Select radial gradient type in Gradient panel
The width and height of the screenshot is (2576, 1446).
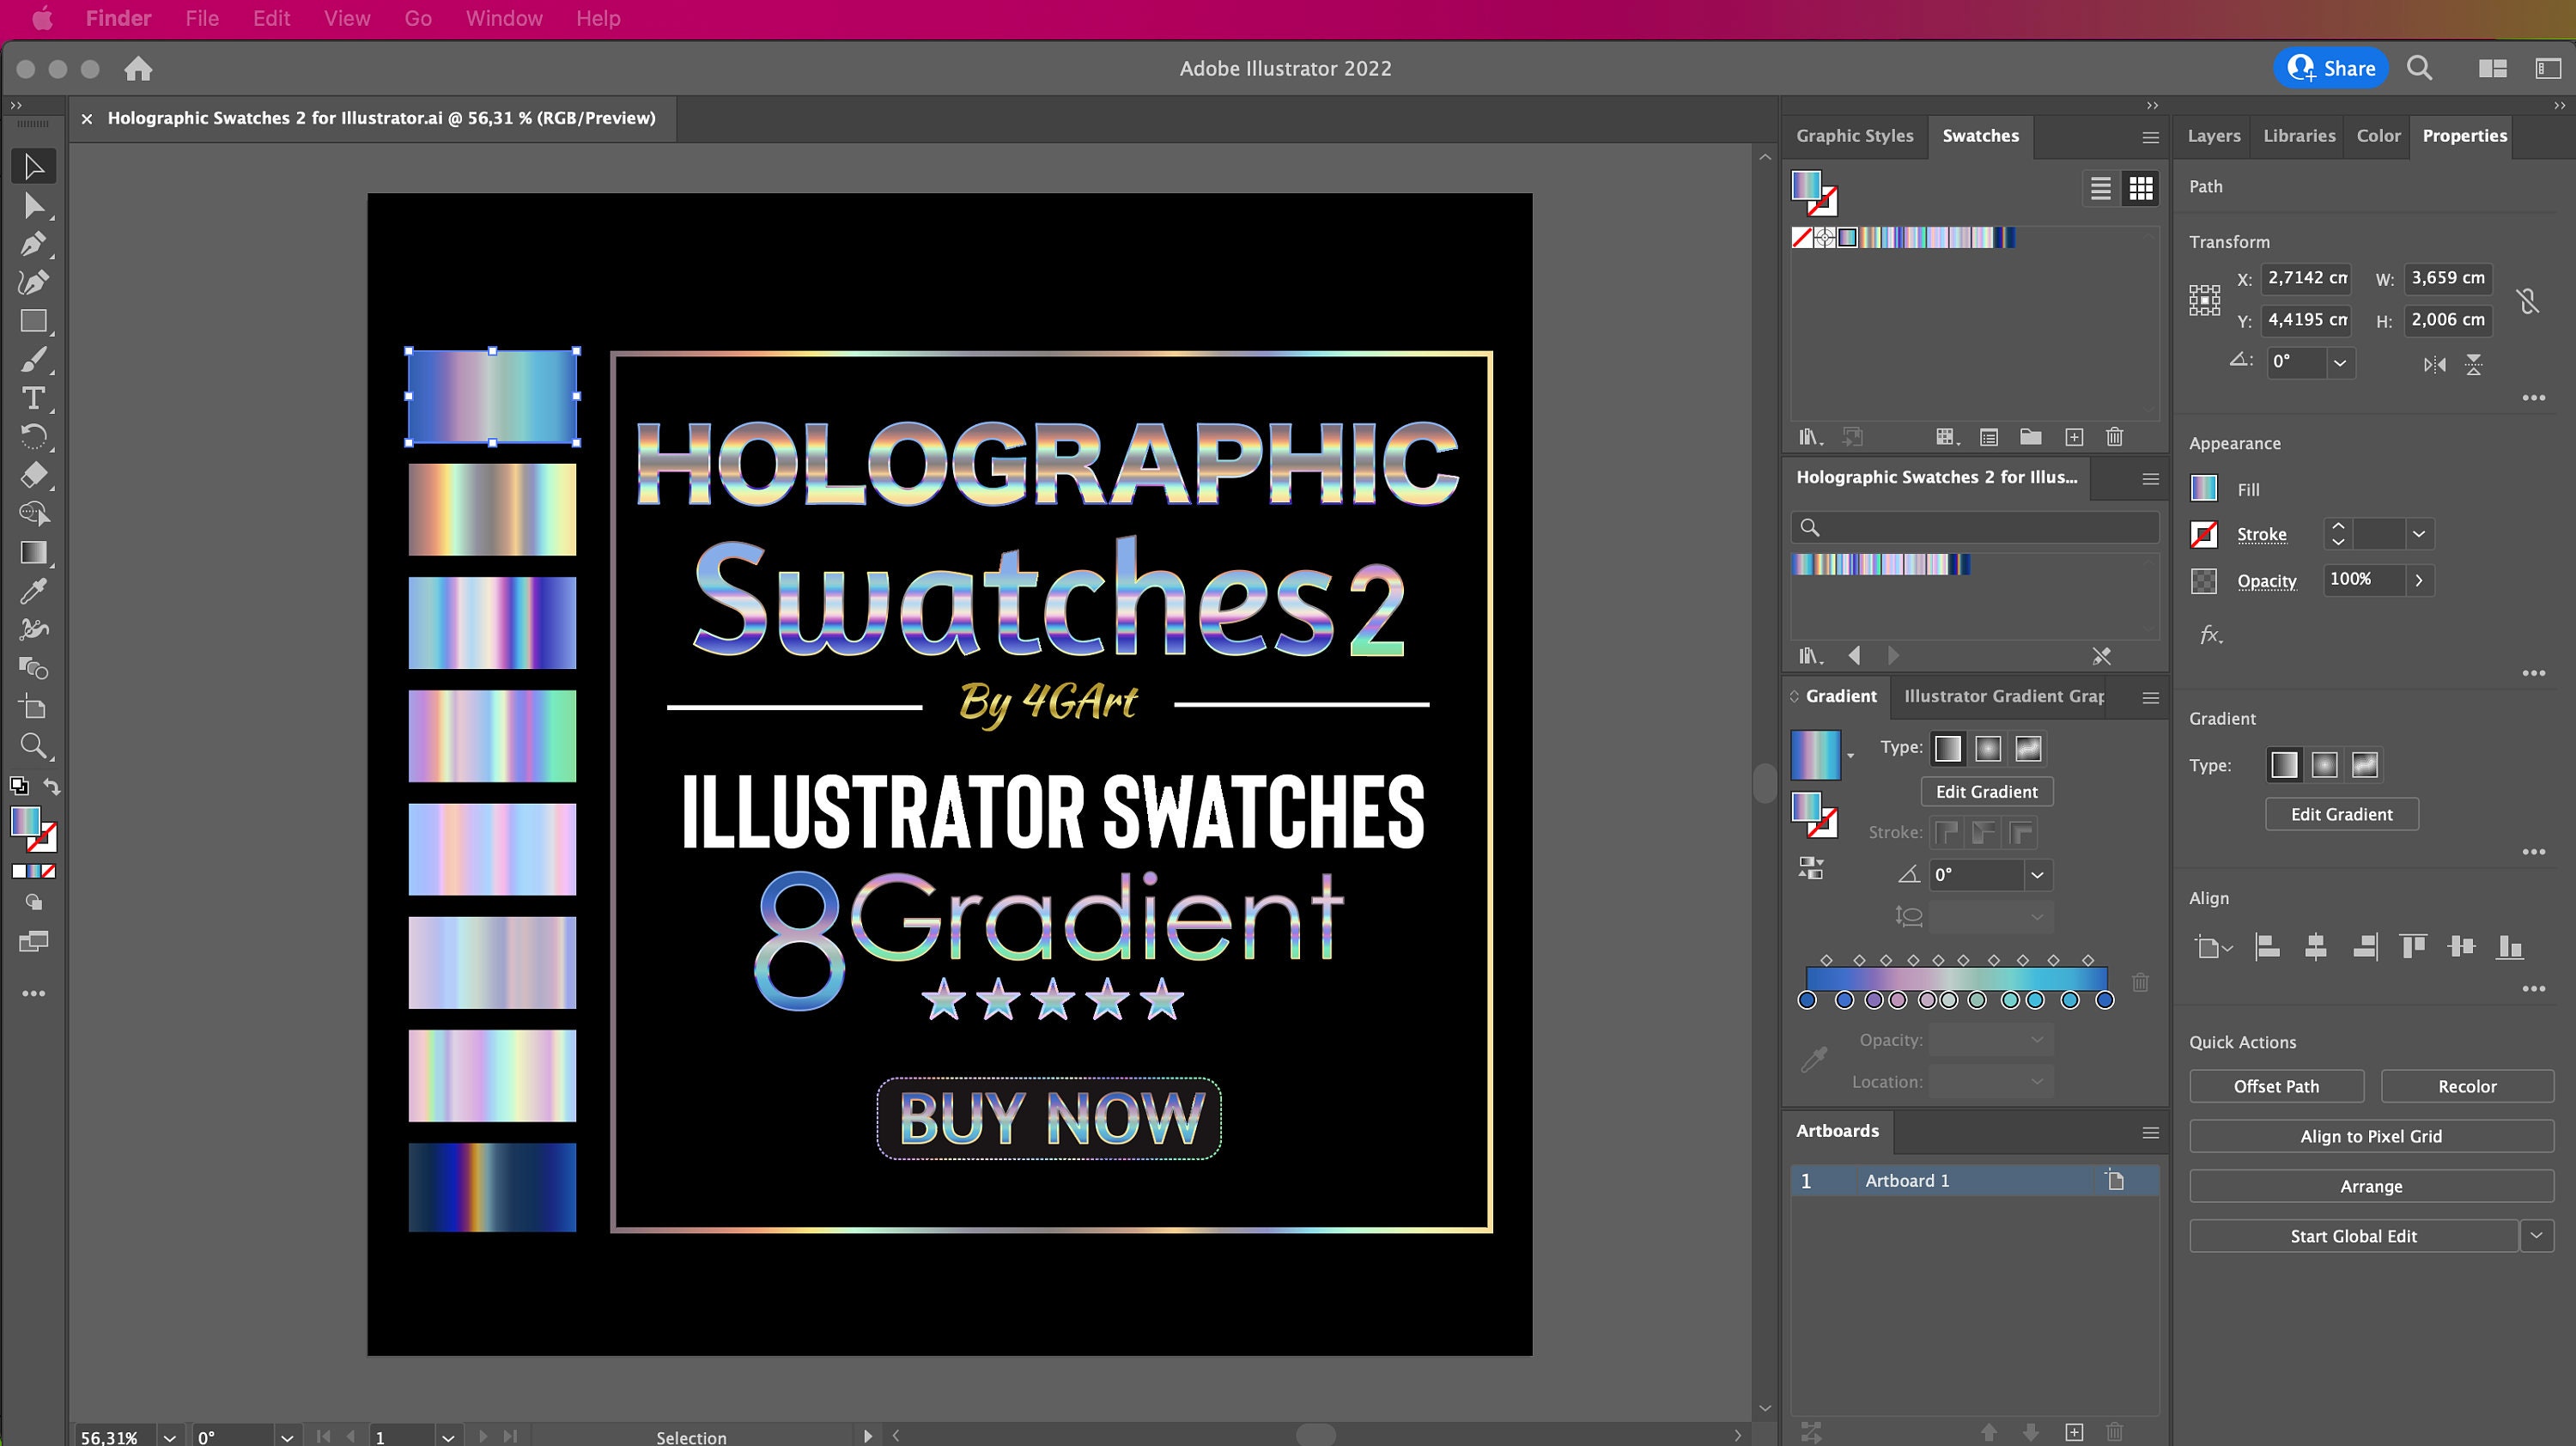1987,748
